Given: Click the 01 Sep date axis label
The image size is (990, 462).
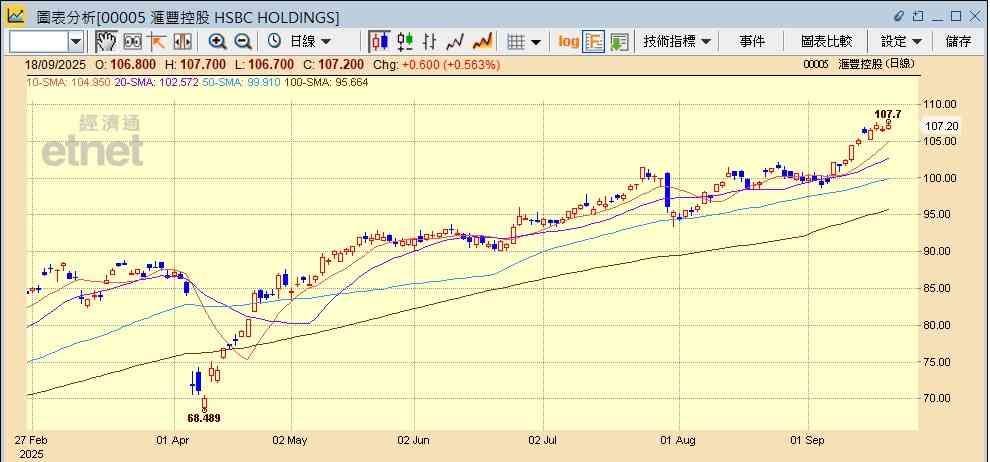Looking at the screenshot, I should click(x=808, y=440).
